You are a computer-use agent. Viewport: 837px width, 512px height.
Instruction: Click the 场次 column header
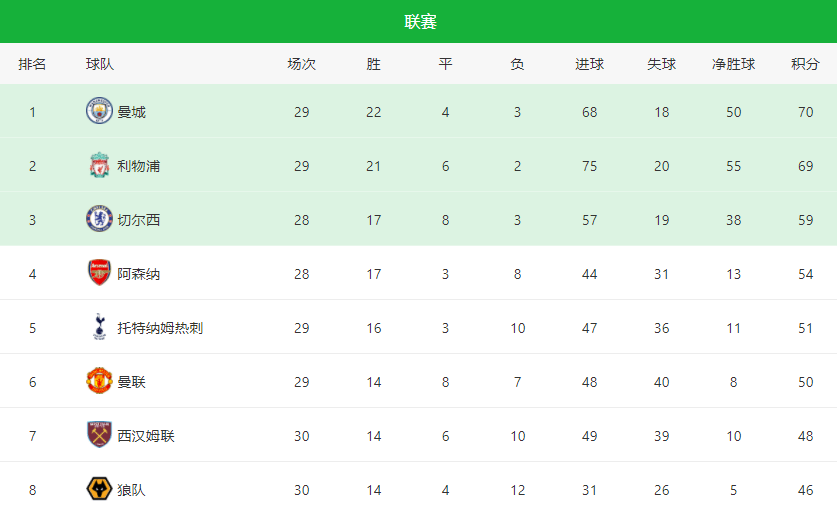click(302, 64)
